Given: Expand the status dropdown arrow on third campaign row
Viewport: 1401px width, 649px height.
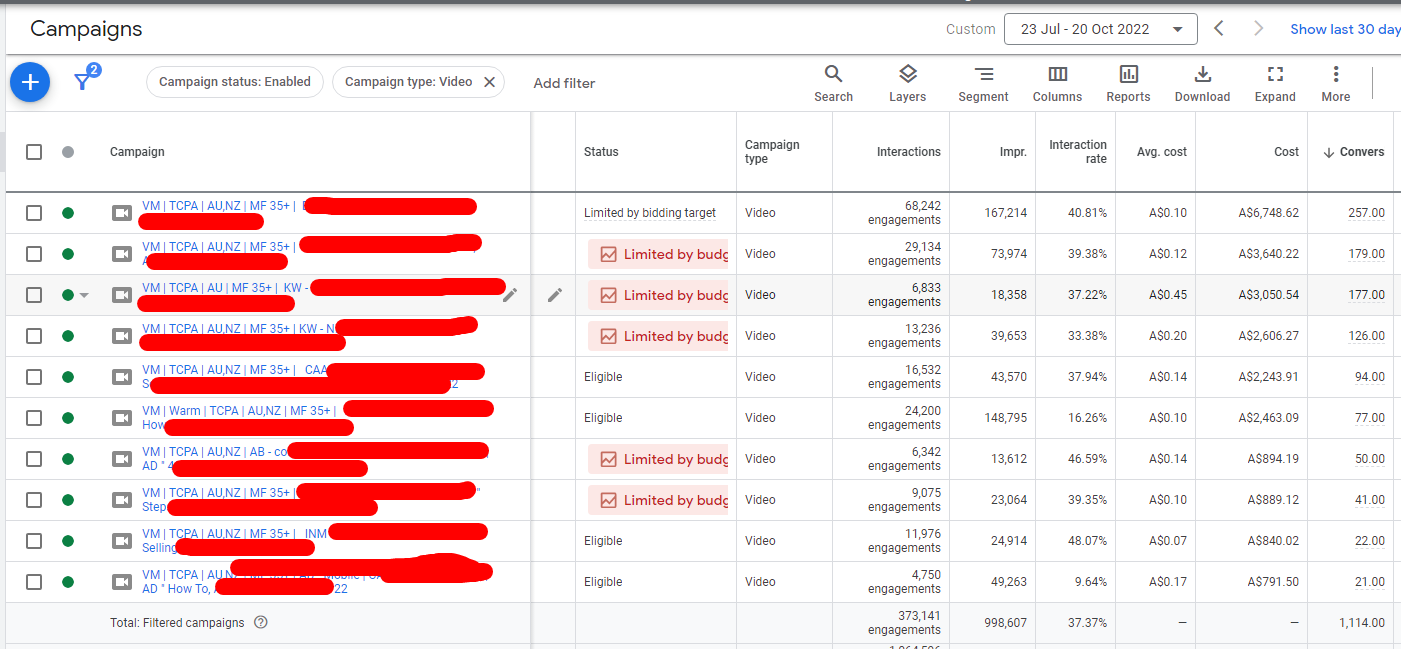Looking at the screenshot, I should (x=85, y=295).
